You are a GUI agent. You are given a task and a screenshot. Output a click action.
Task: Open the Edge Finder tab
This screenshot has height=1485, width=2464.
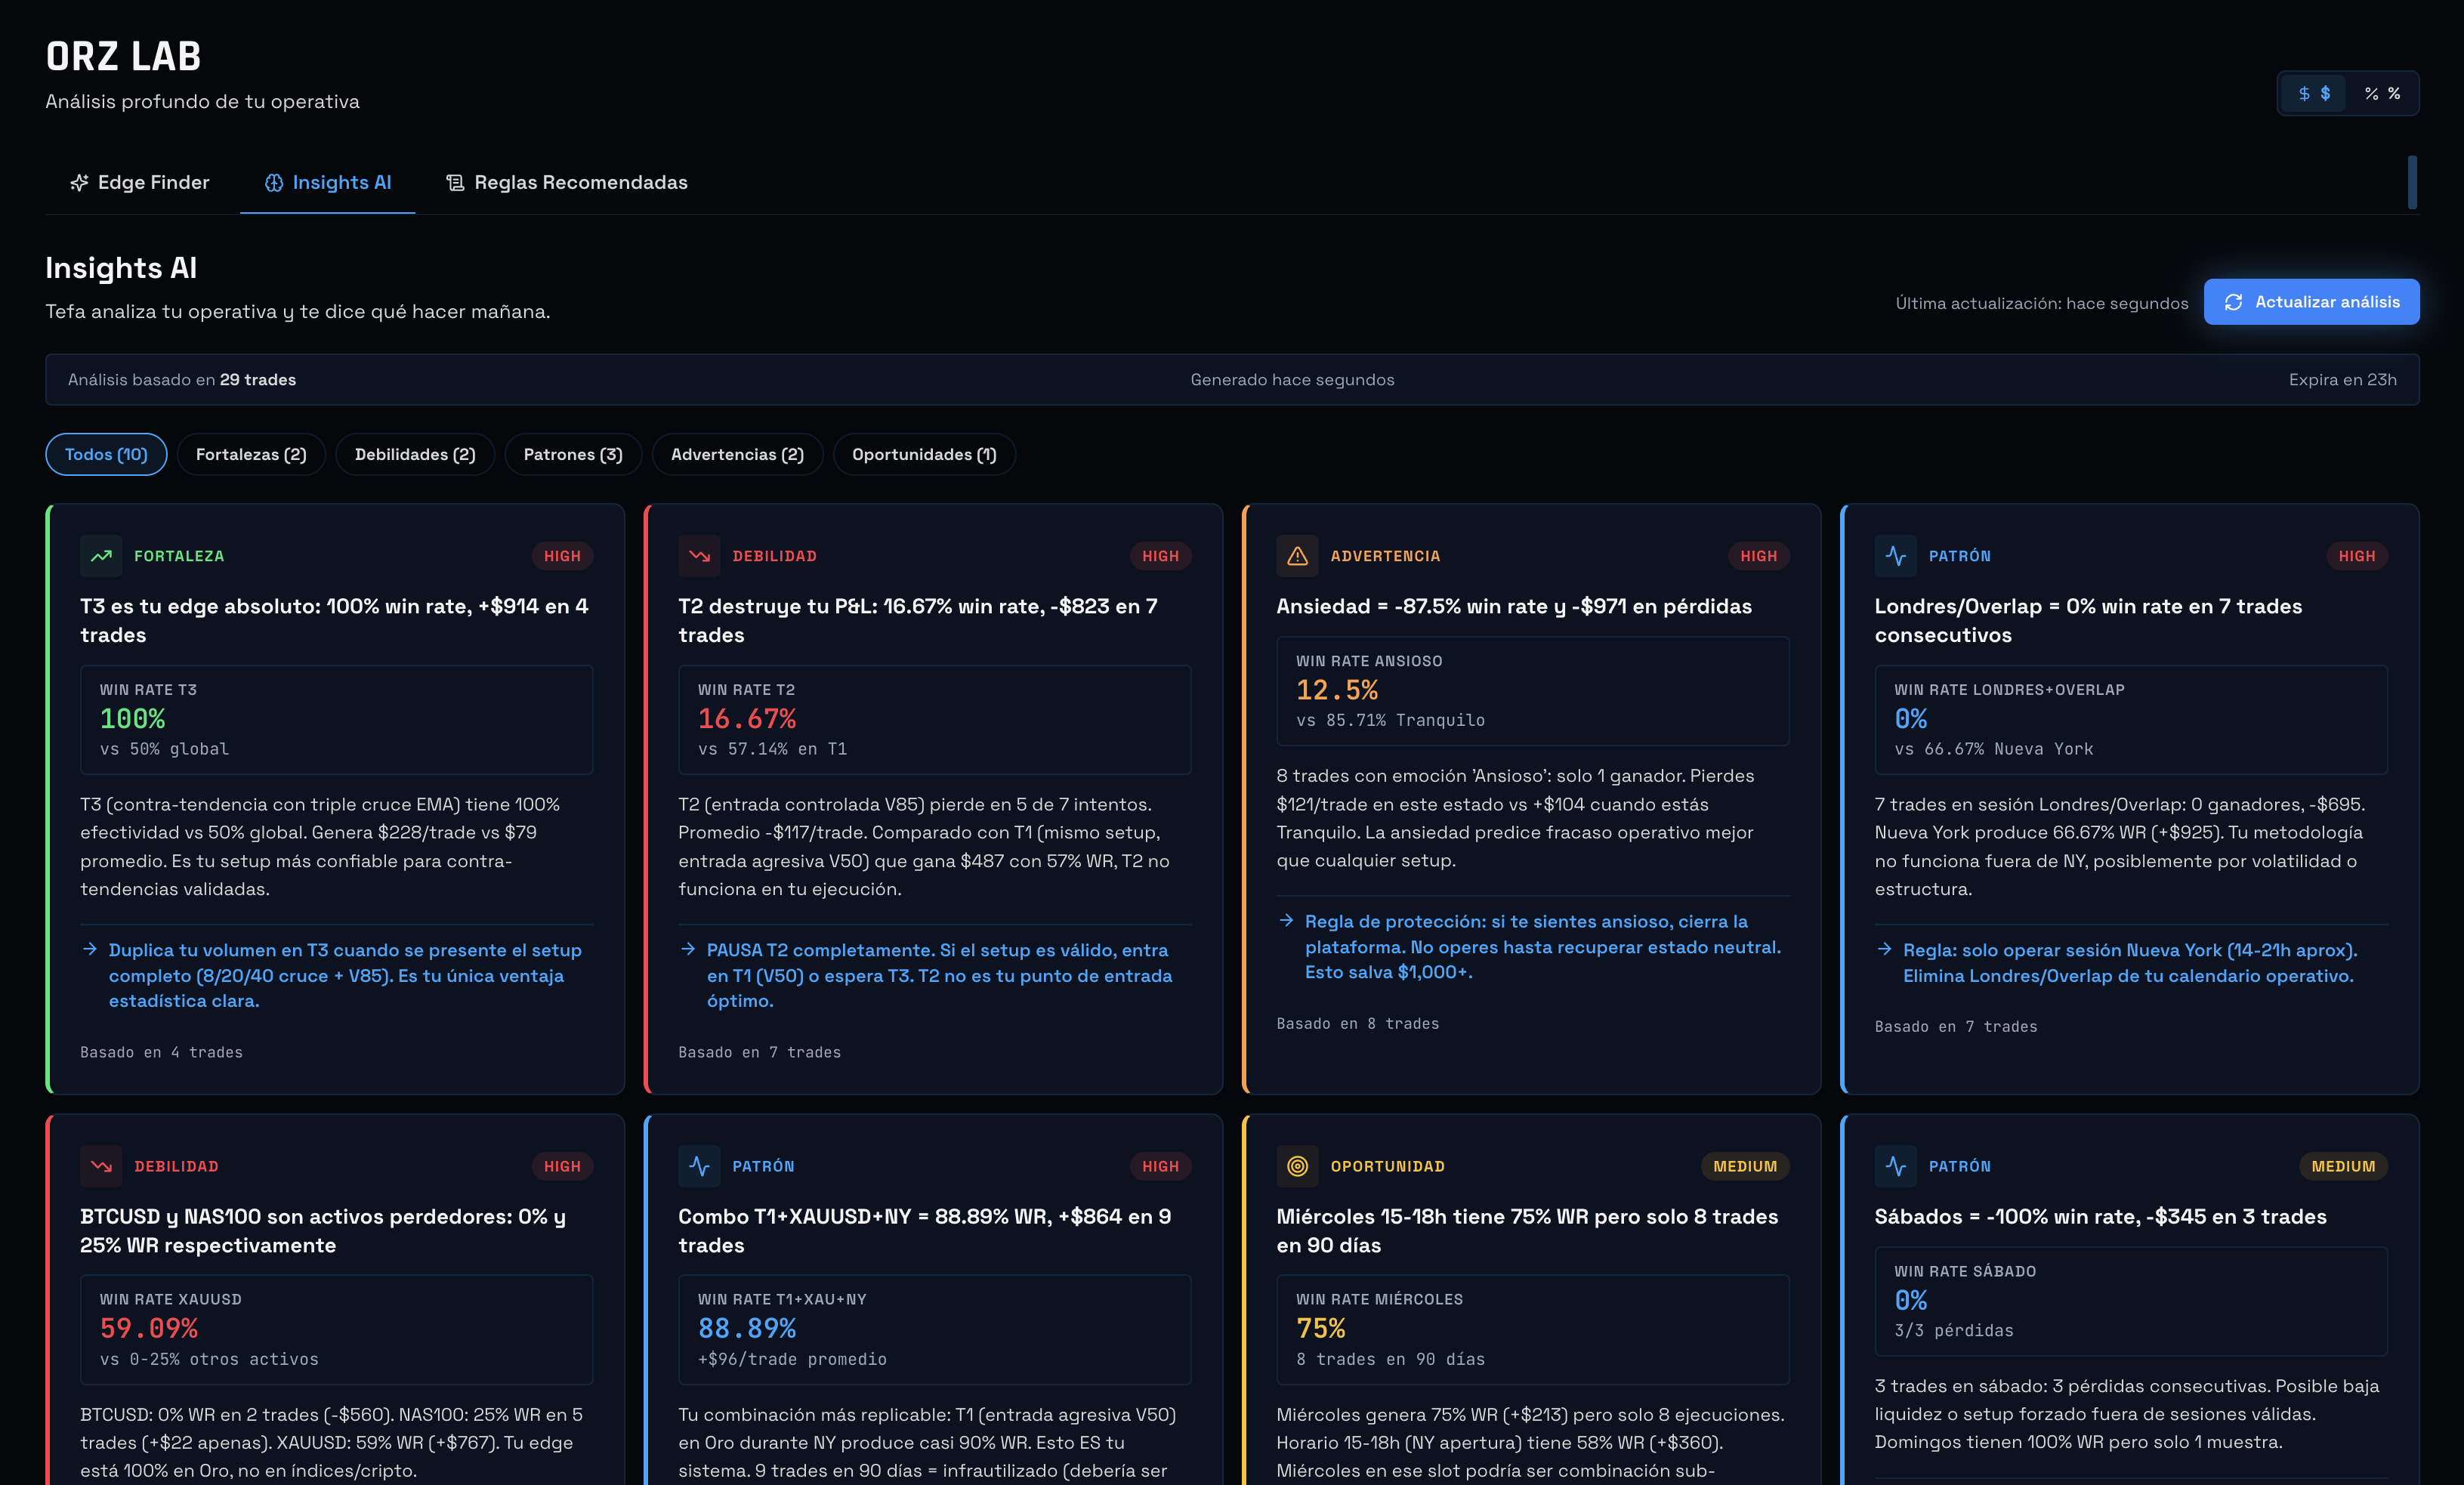pos(140,183)
